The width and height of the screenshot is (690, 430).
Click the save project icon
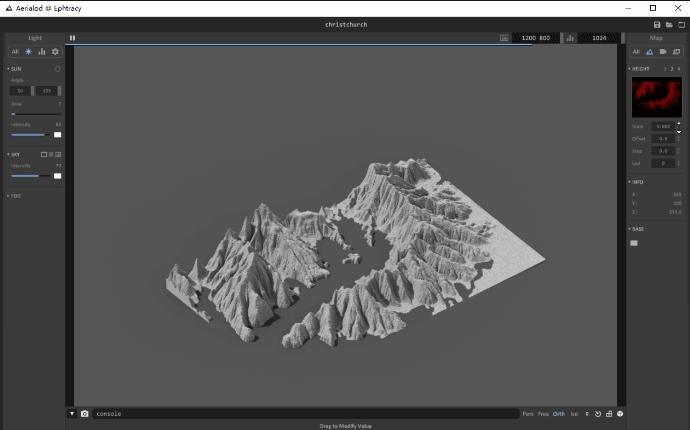click(x=657, y=24)
